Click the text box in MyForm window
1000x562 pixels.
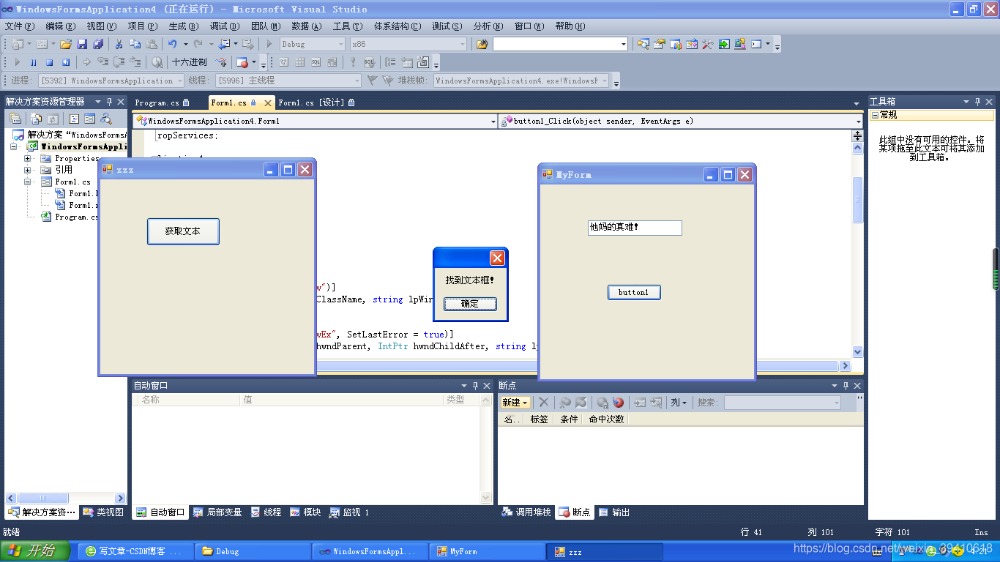[634, 227]
